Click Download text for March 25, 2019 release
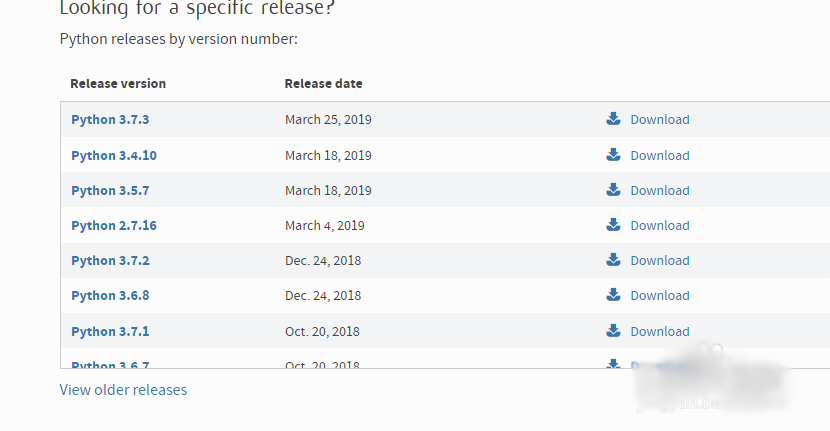 660,120
